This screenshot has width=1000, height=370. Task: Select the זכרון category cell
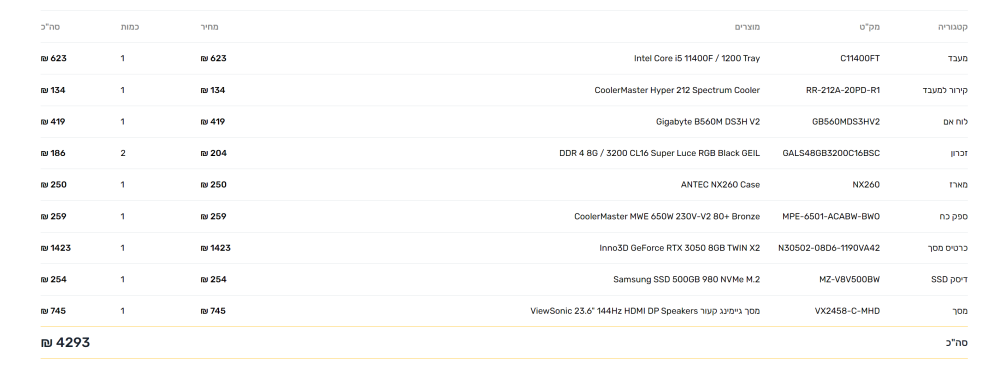click(959, 153)
